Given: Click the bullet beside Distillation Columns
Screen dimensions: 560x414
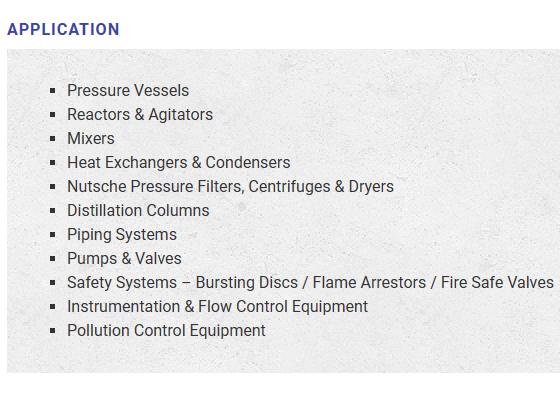Looking at the screenshot, I should click(53, 211).
